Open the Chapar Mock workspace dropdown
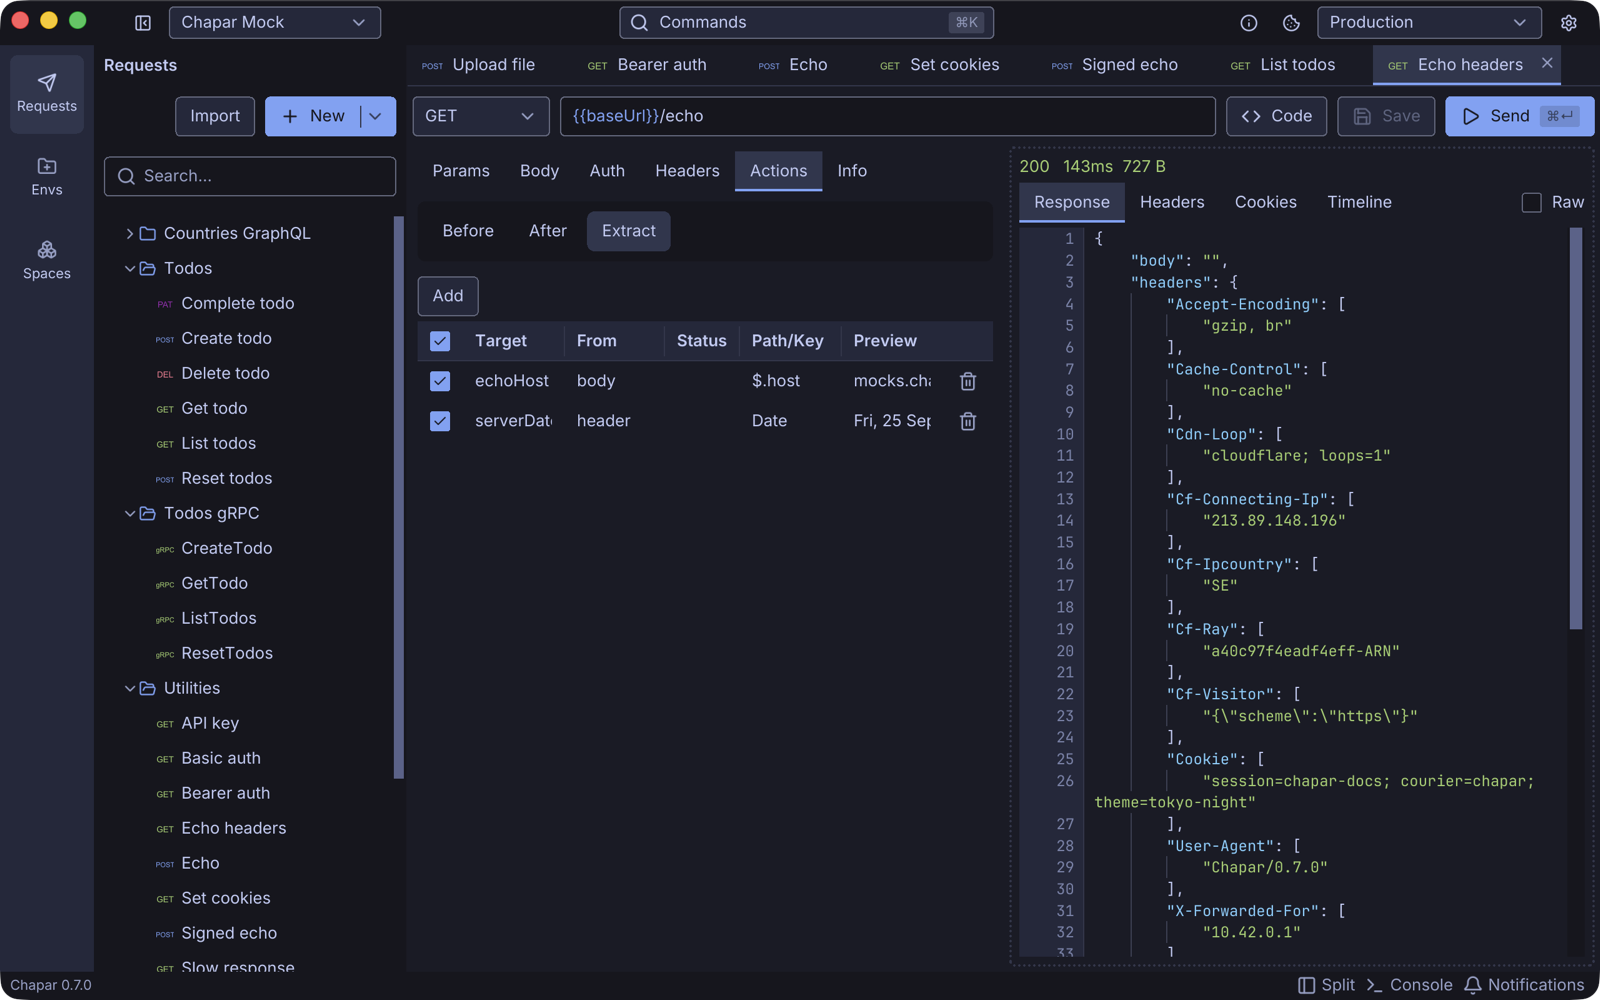 tap(275, 23)
